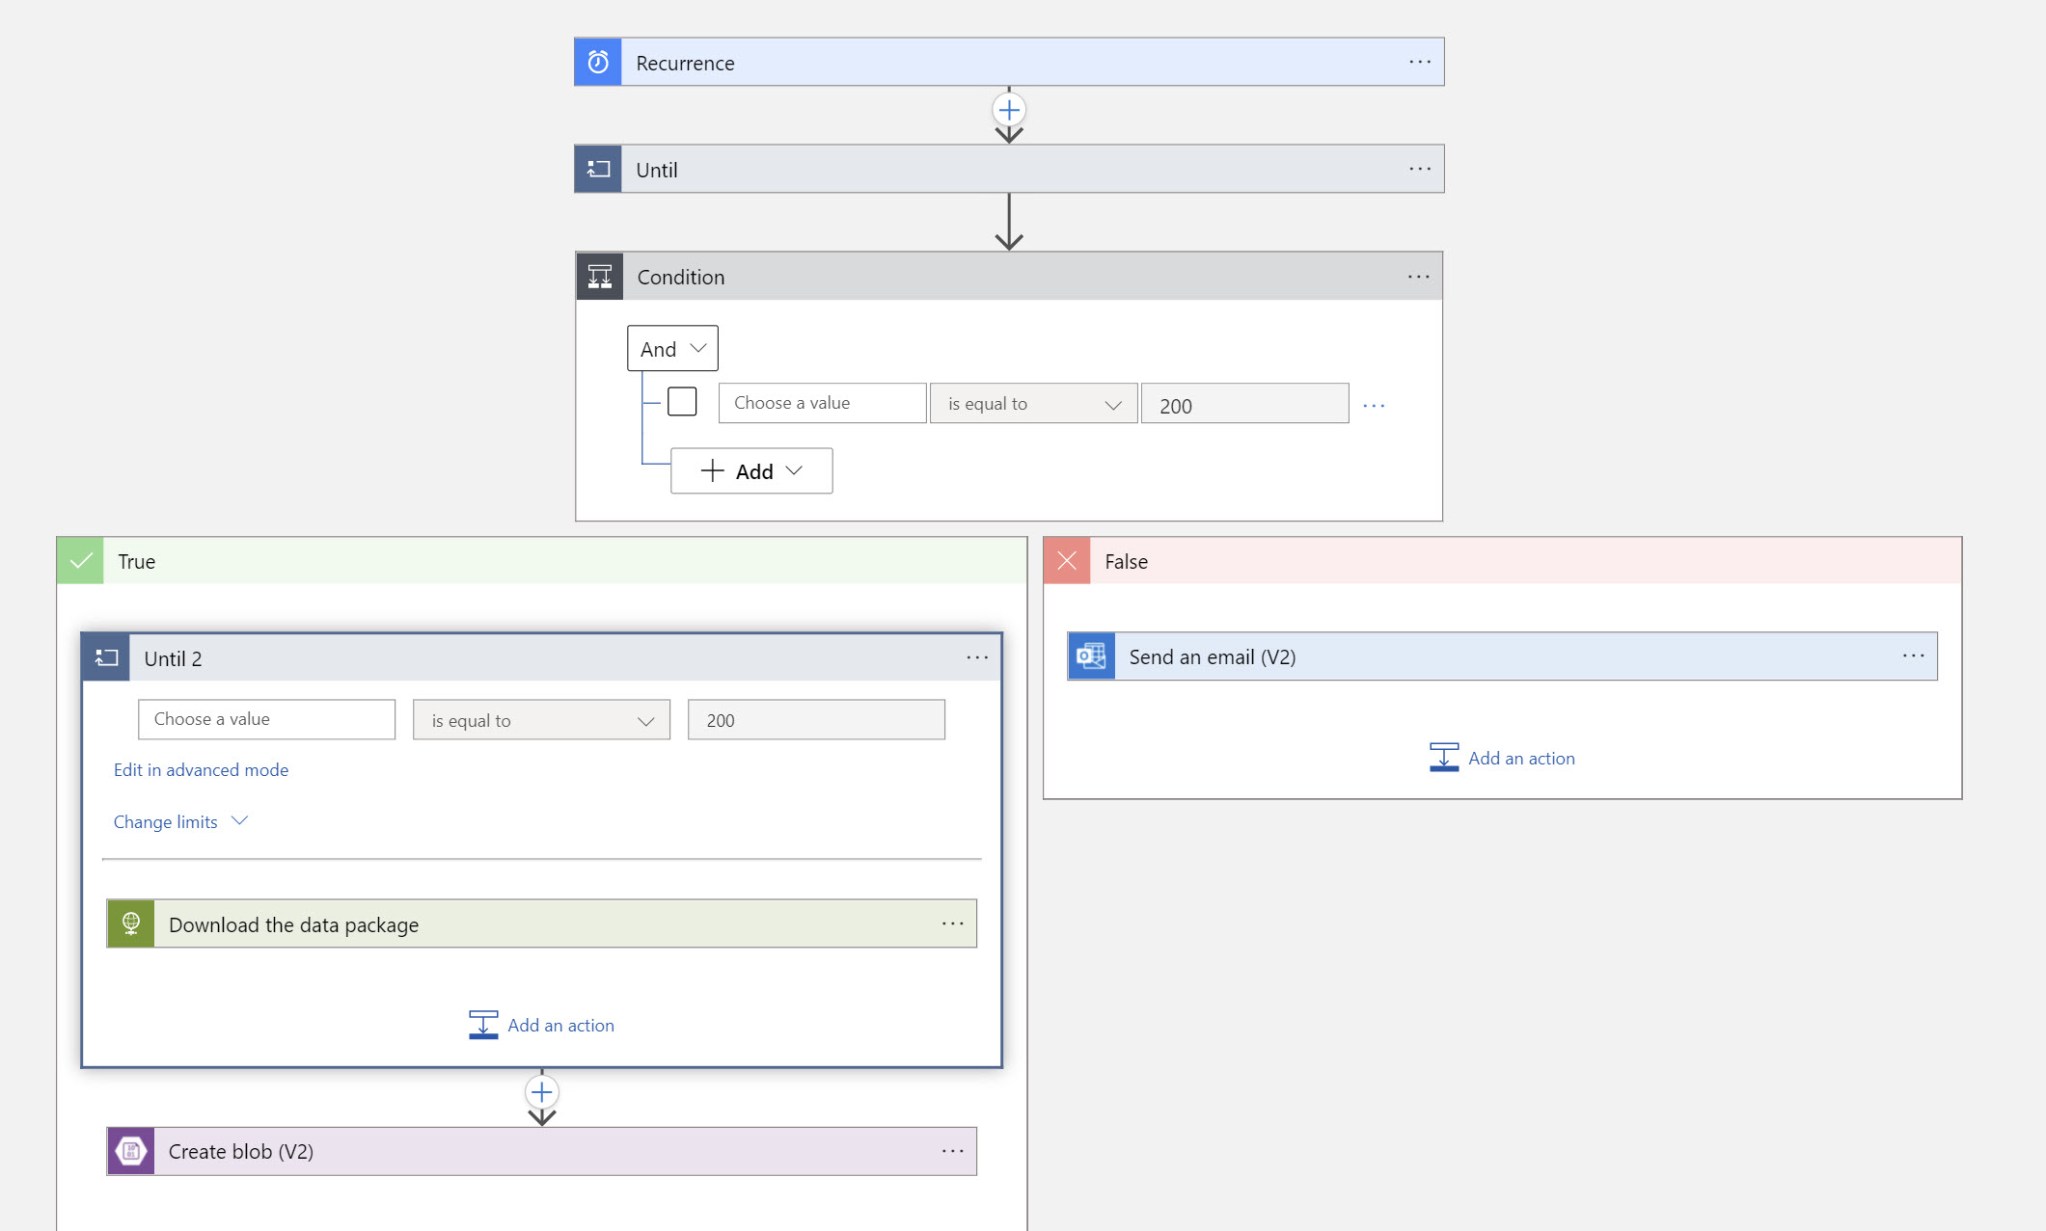2046x1231 pixels.
Task: Click the plus icon between Recurrence and Until
Action: click(1008, 110)
